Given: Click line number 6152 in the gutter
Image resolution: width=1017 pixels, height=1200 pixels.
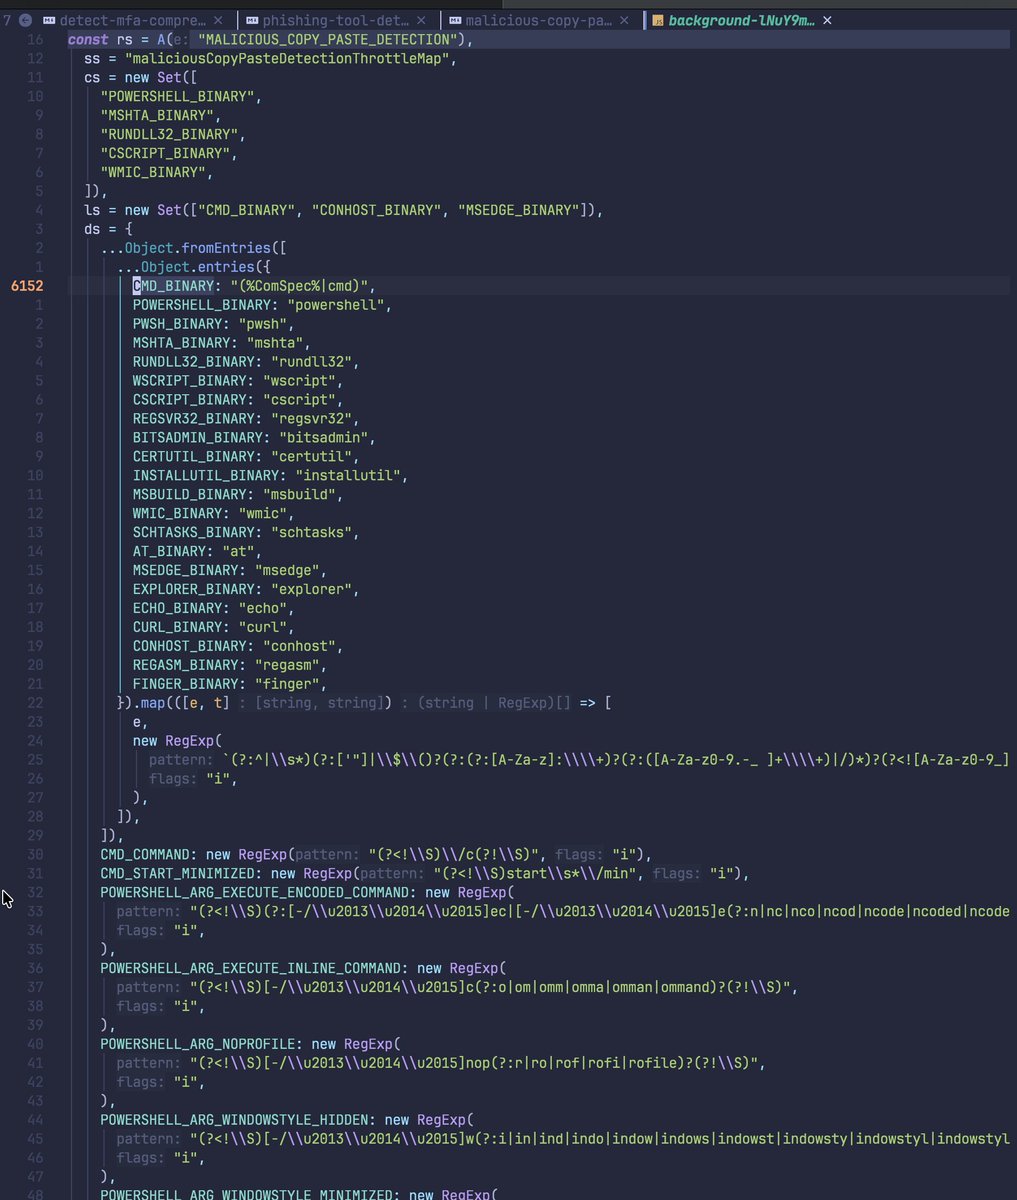Looking at the screenshot, I should 28,286.
